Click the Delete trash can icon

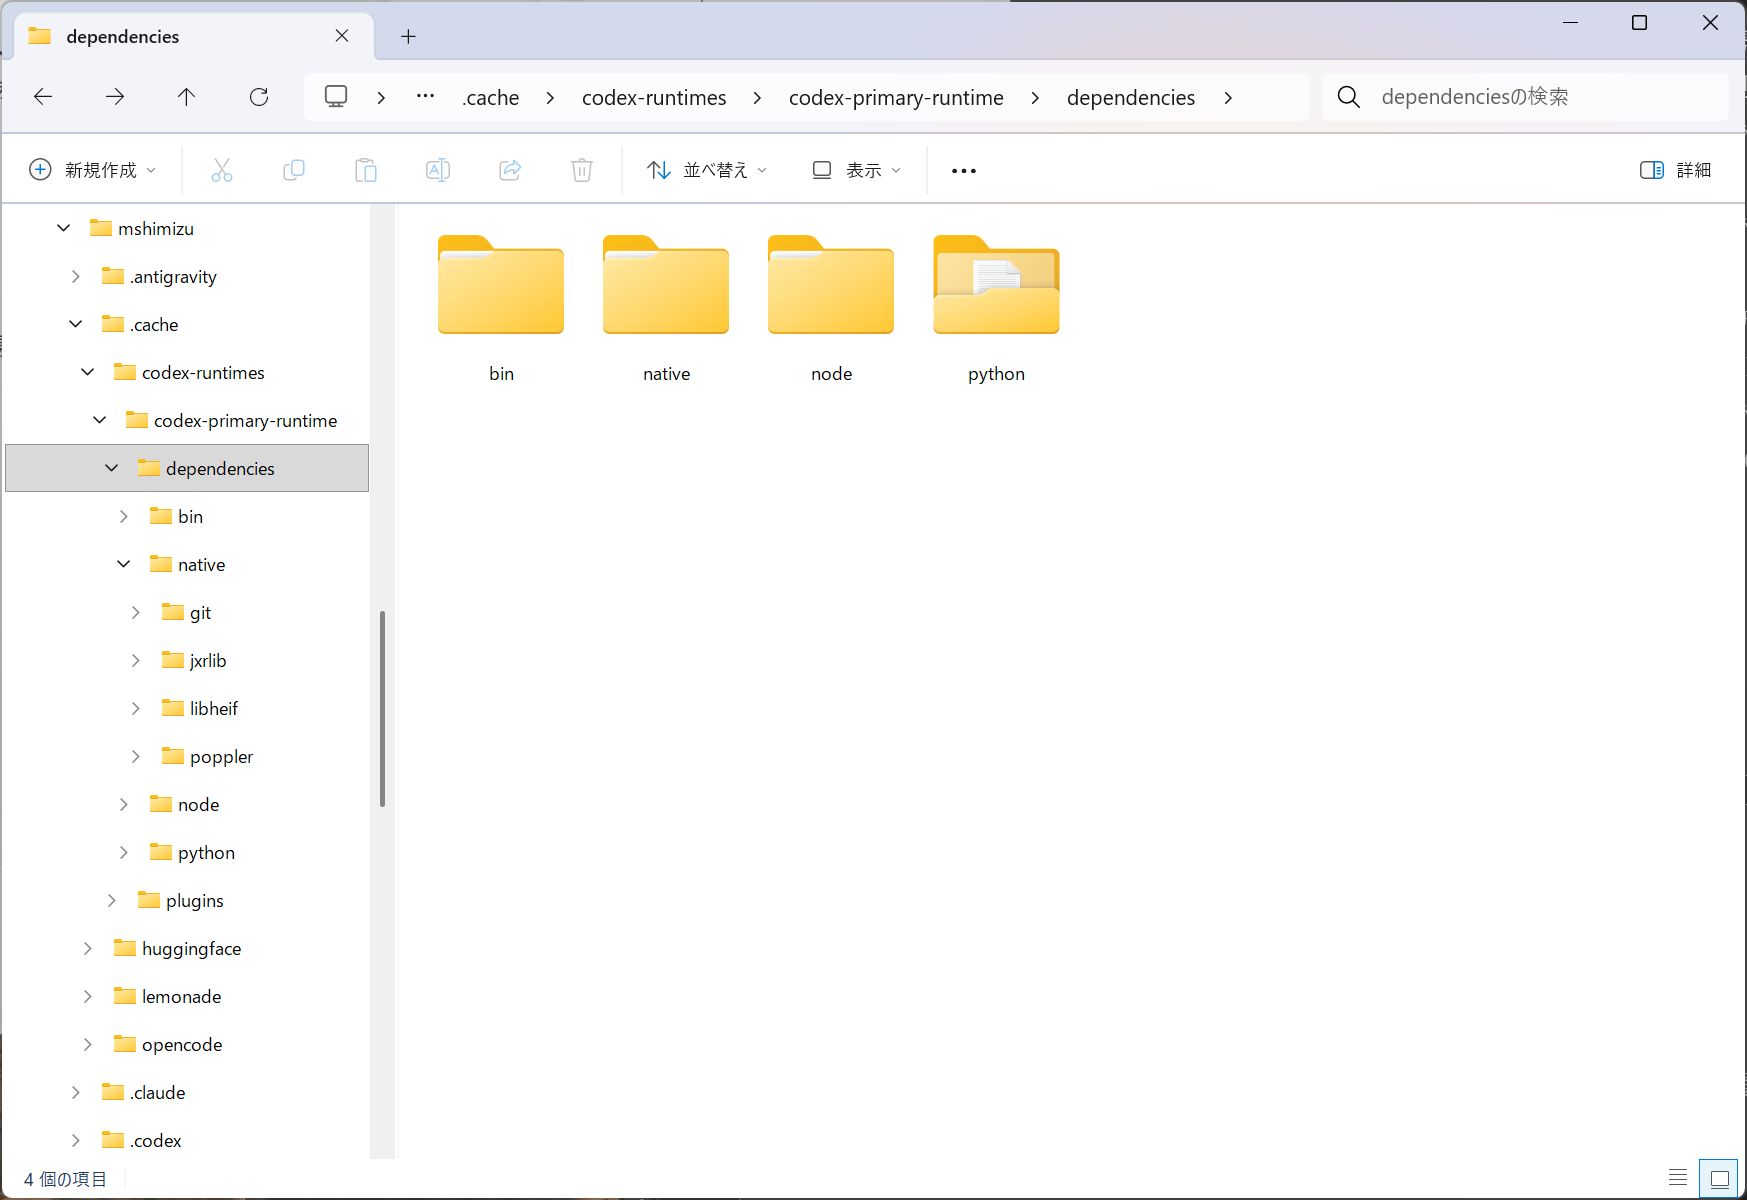582,170
